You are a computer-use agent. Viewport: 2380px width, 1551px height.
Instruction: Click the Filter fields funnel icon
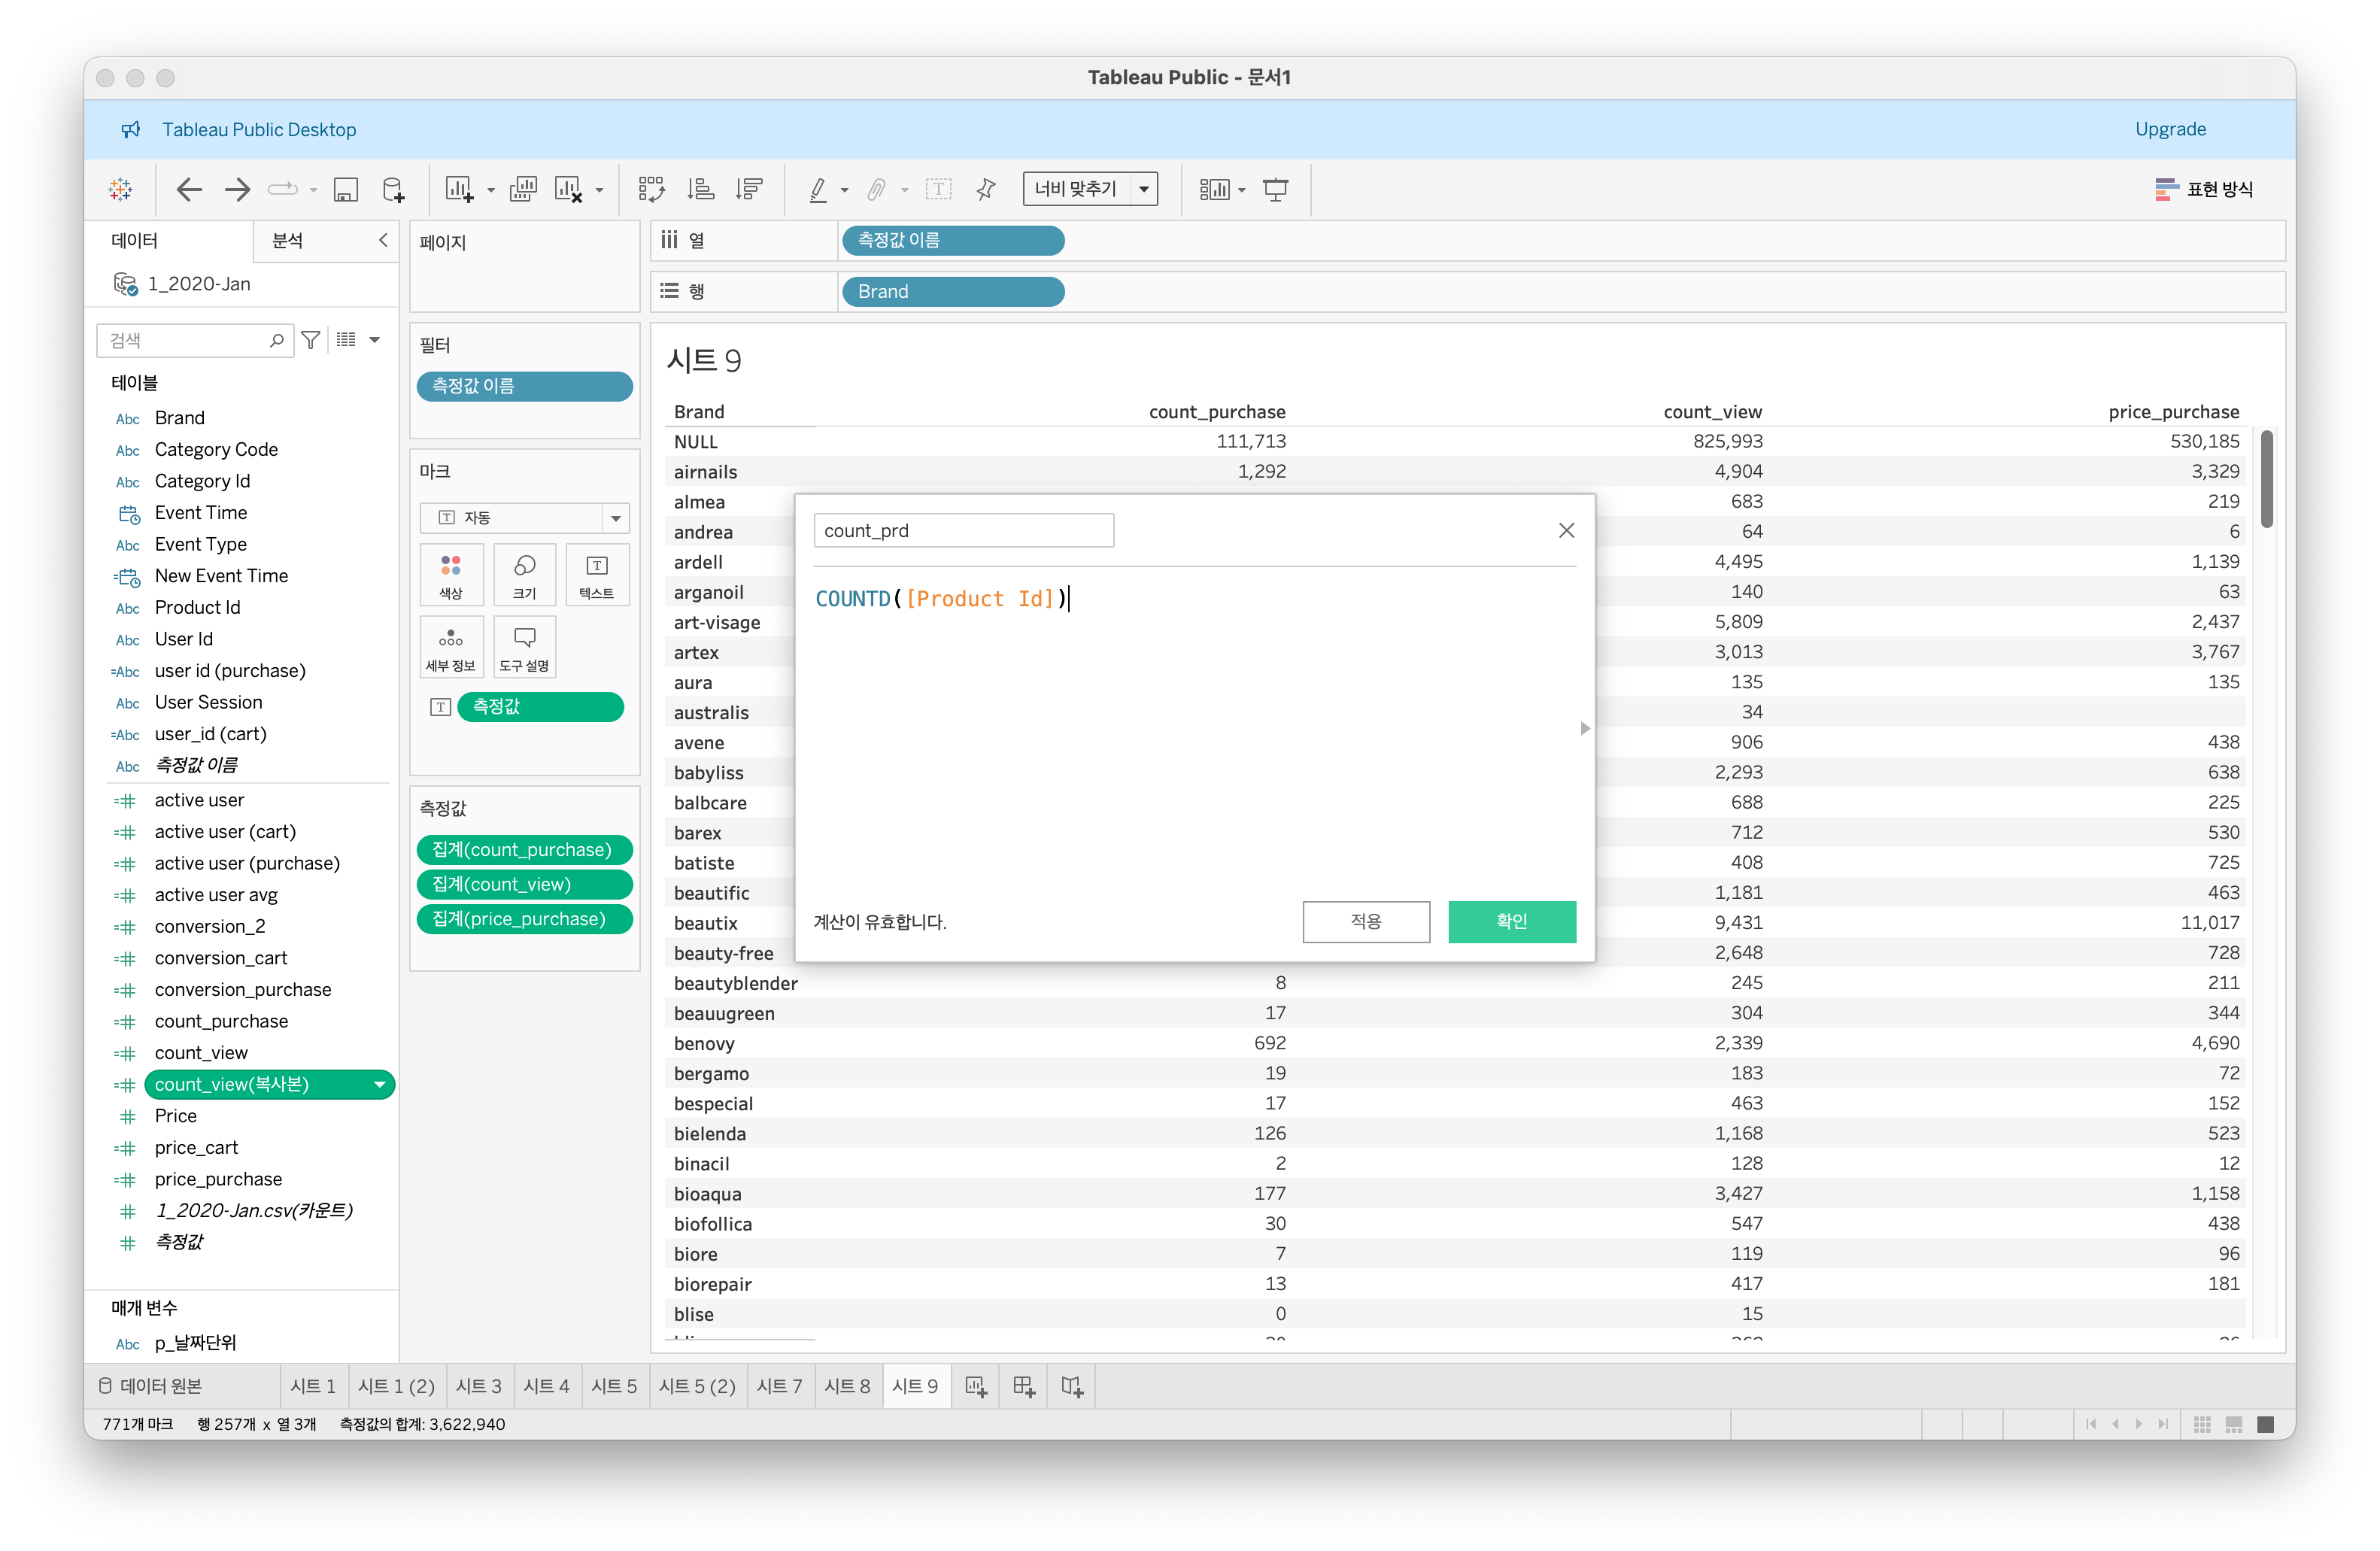[311, 340]
